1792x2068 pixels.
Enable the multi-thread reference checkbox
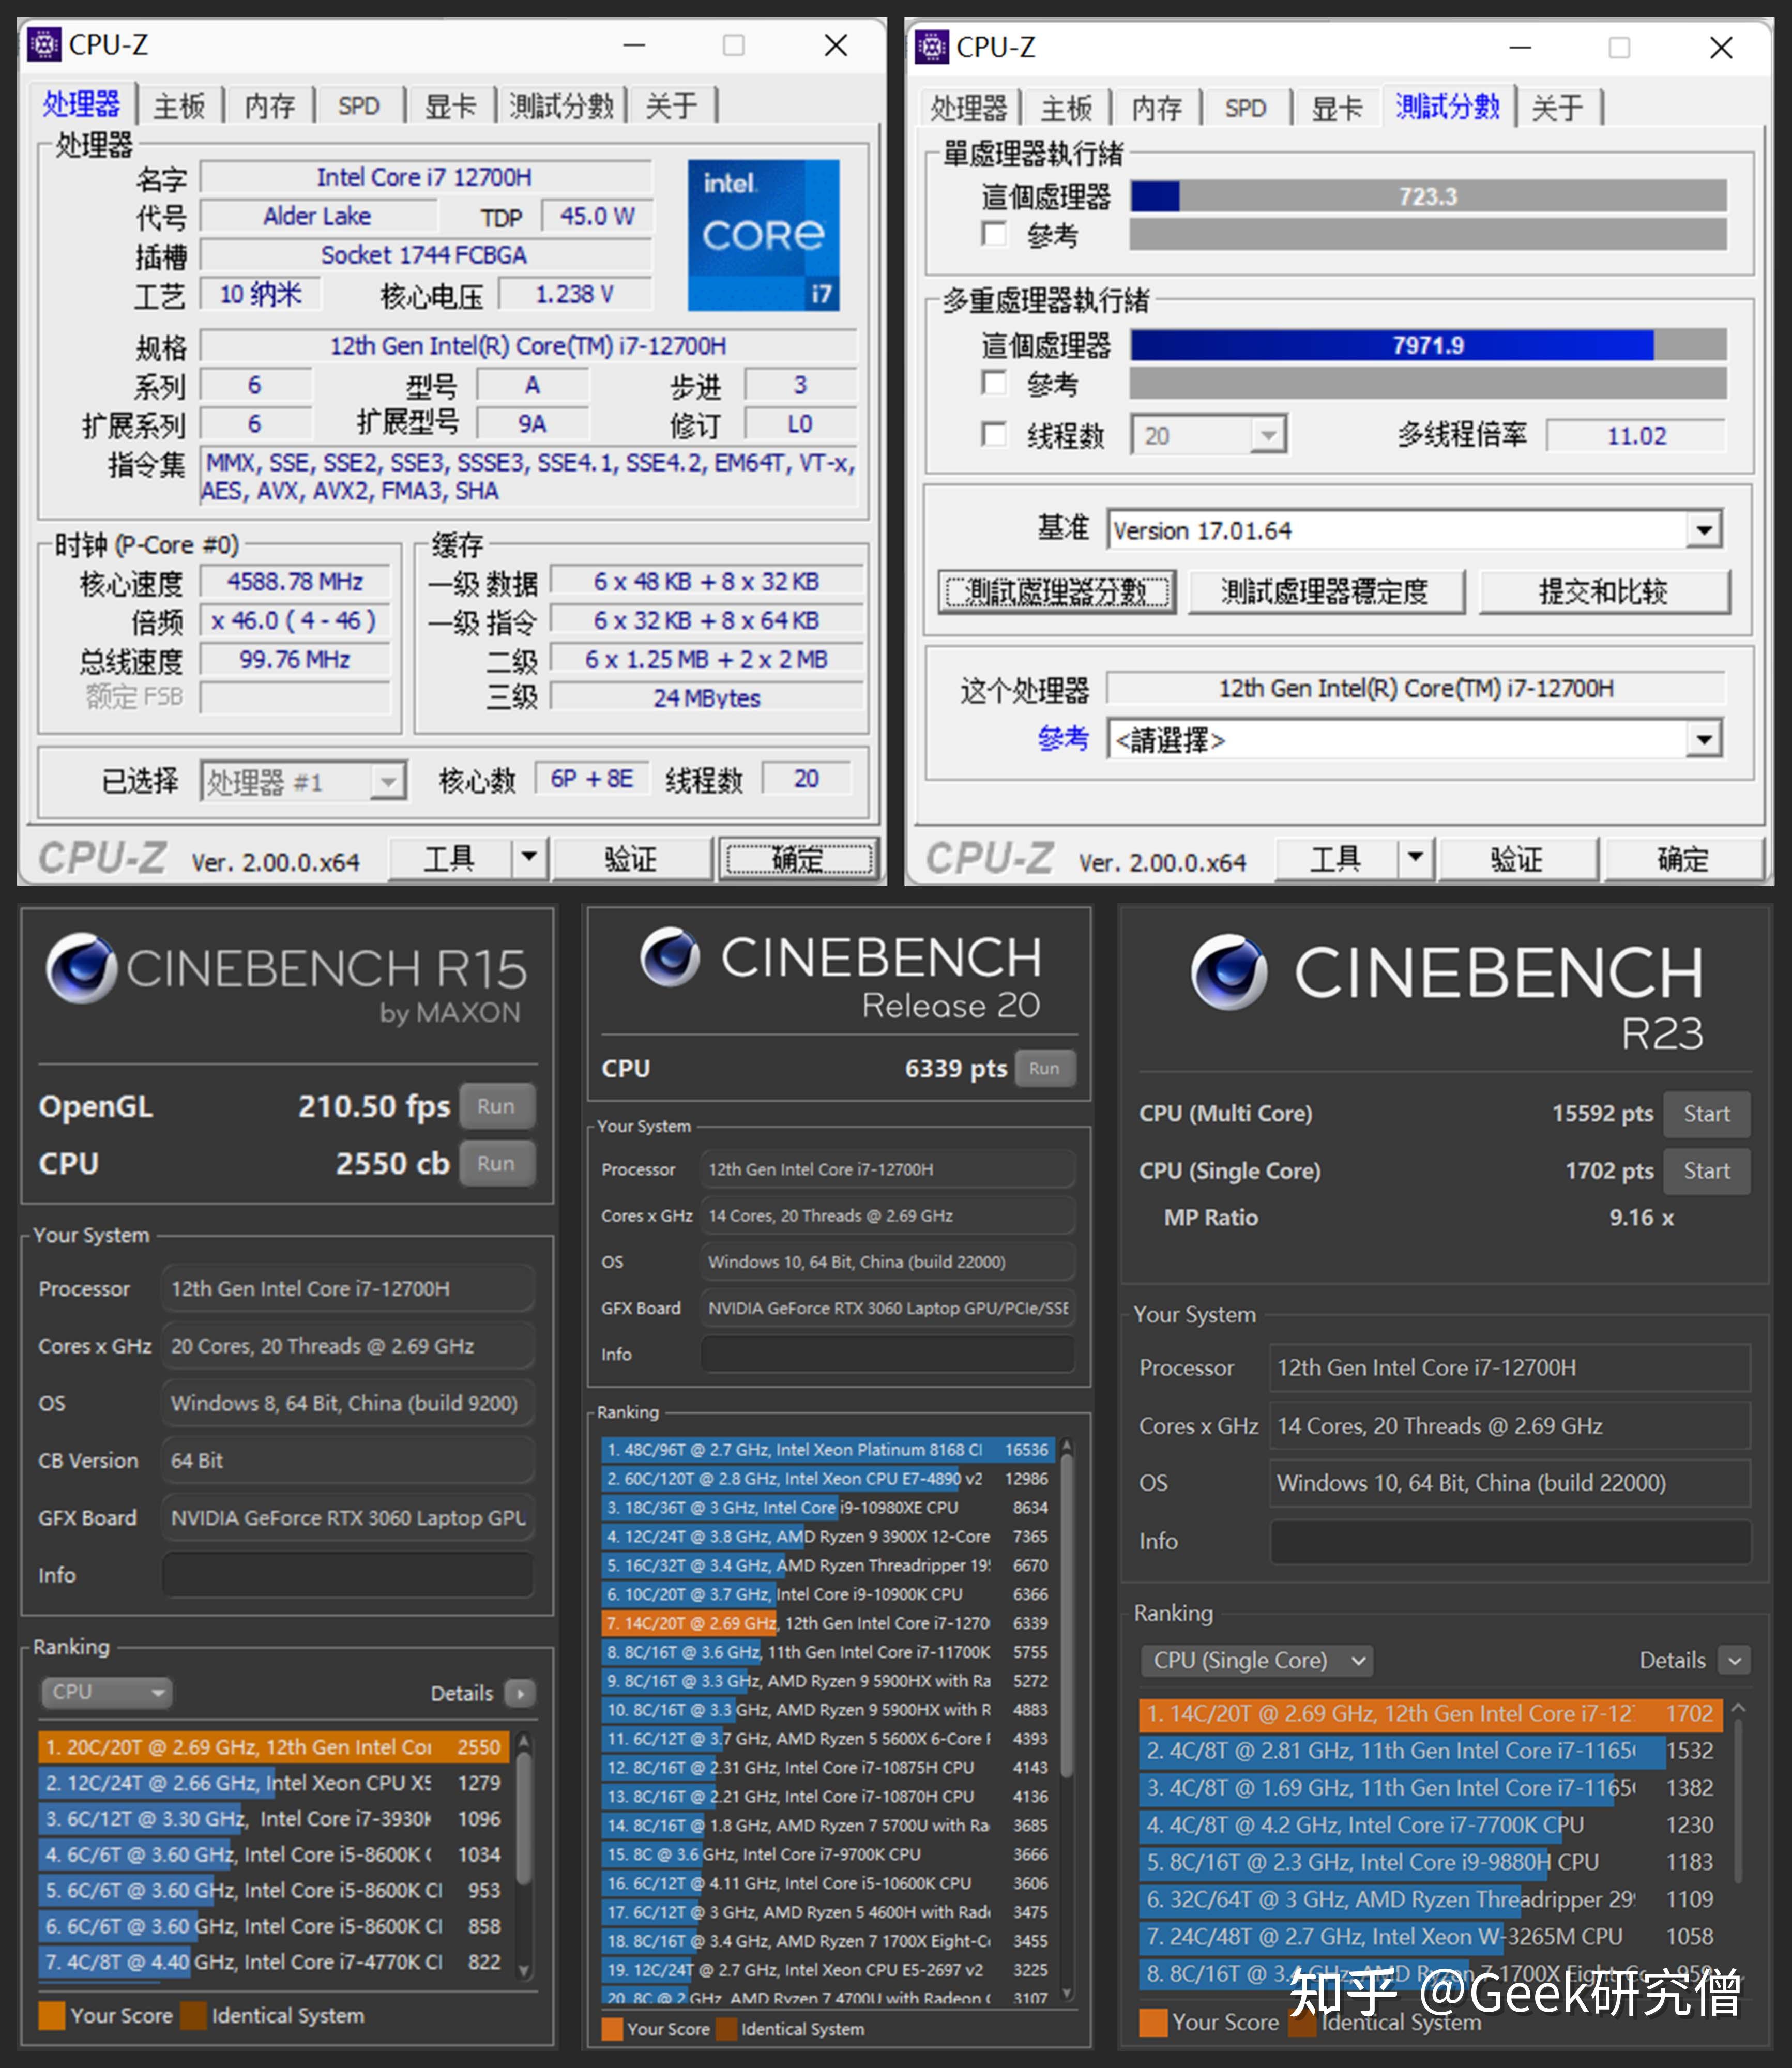pyautogui.click(x=994, y=383)
